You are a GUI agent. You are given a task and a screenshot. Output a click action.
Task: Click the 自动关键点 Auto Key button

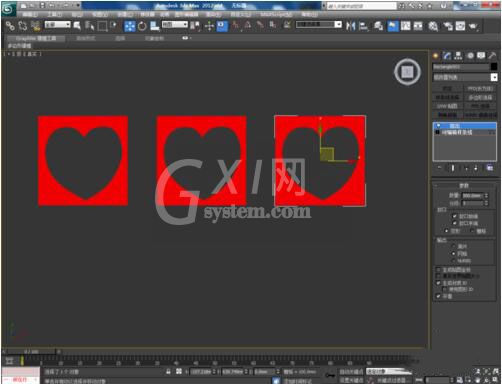pyautogui.click(x=351, y=371)
